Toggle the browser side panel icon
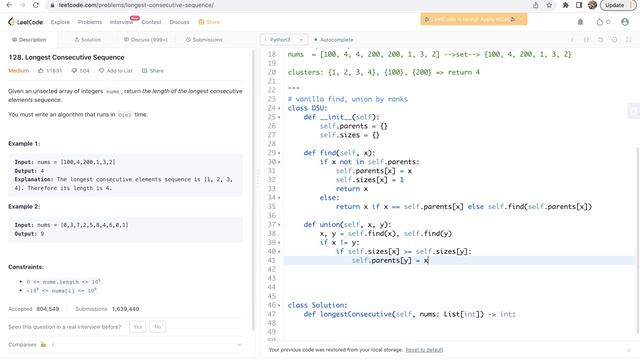Image resolution: width=640 pixels, height=360 pixels. point(579,5)
